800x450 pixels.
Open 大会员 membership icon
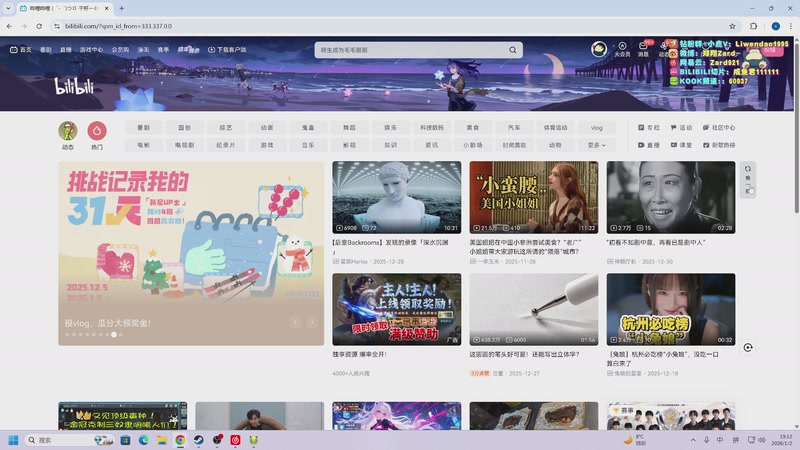point(622,49)
